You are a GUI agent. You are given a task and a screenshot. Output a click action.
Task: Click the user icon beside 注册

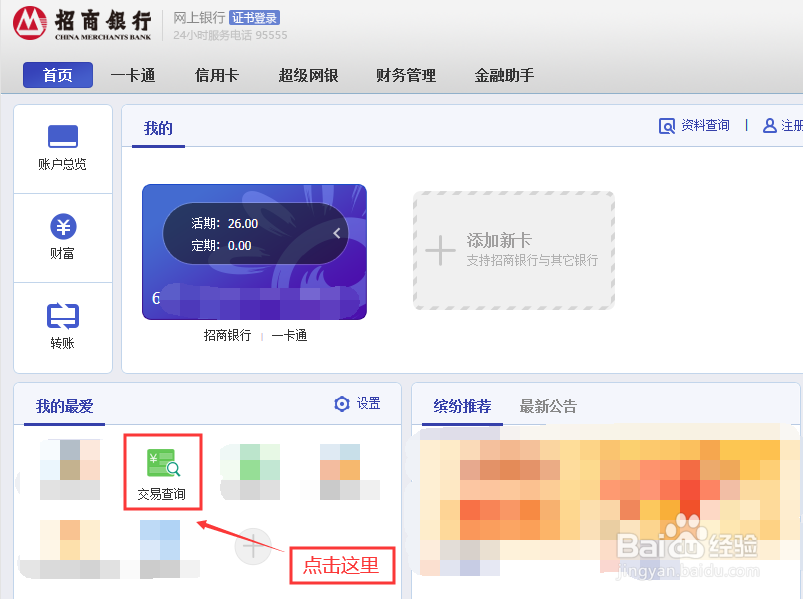(769, 125)
